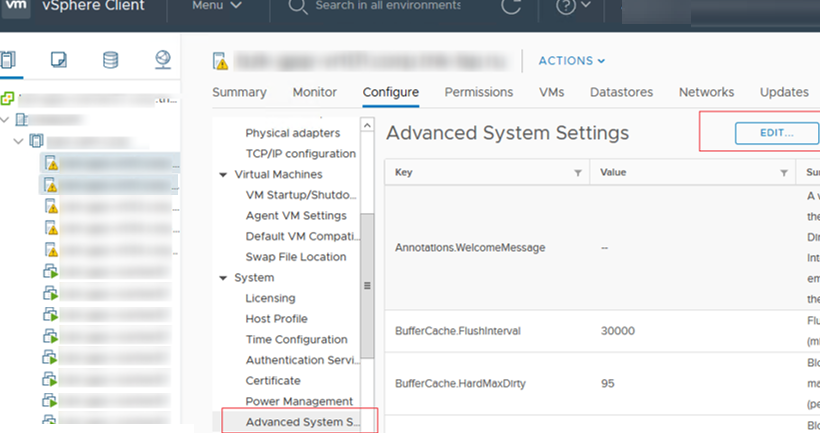Open the Hosts and Clusters inventory view
This screenshot has width=820, height=433.
coord(8,60)
